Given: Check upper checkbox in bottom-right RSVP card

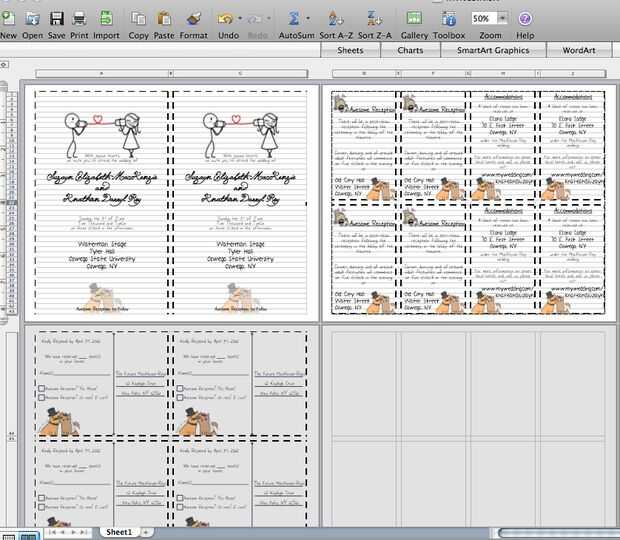Looking at the screenshot, I should pyautogui.click(x=180, y=498).
